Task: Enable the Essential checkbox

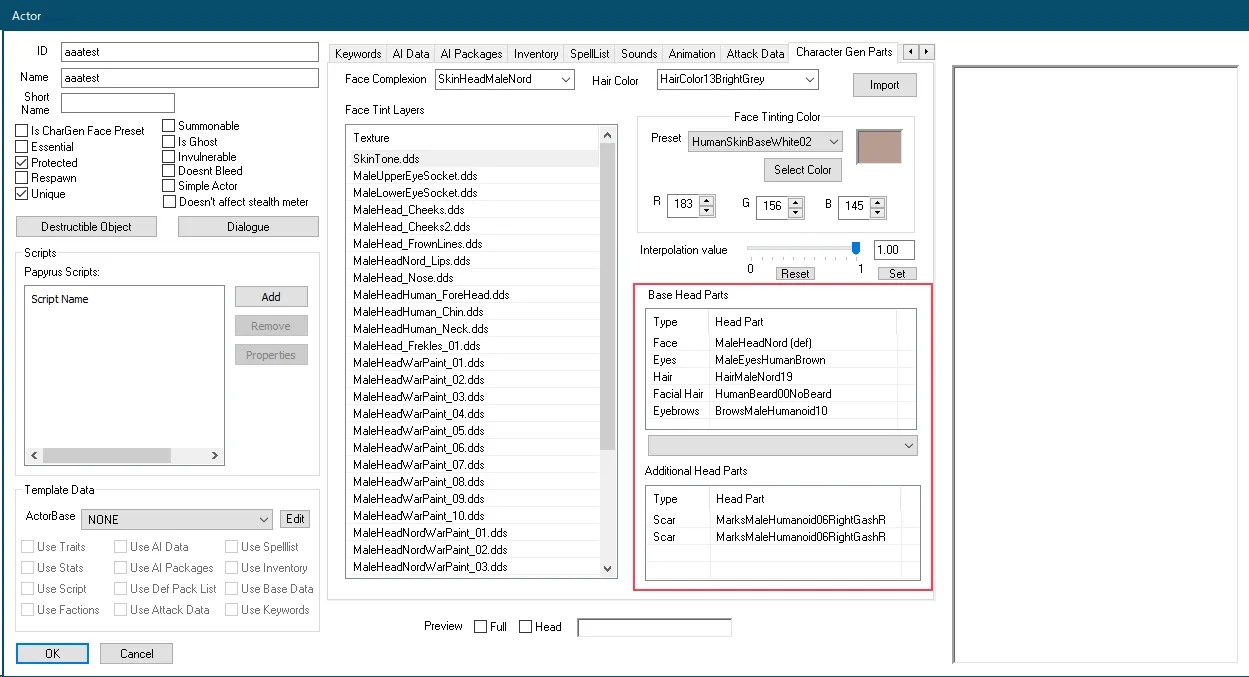Action: click(x=22, y=147)
